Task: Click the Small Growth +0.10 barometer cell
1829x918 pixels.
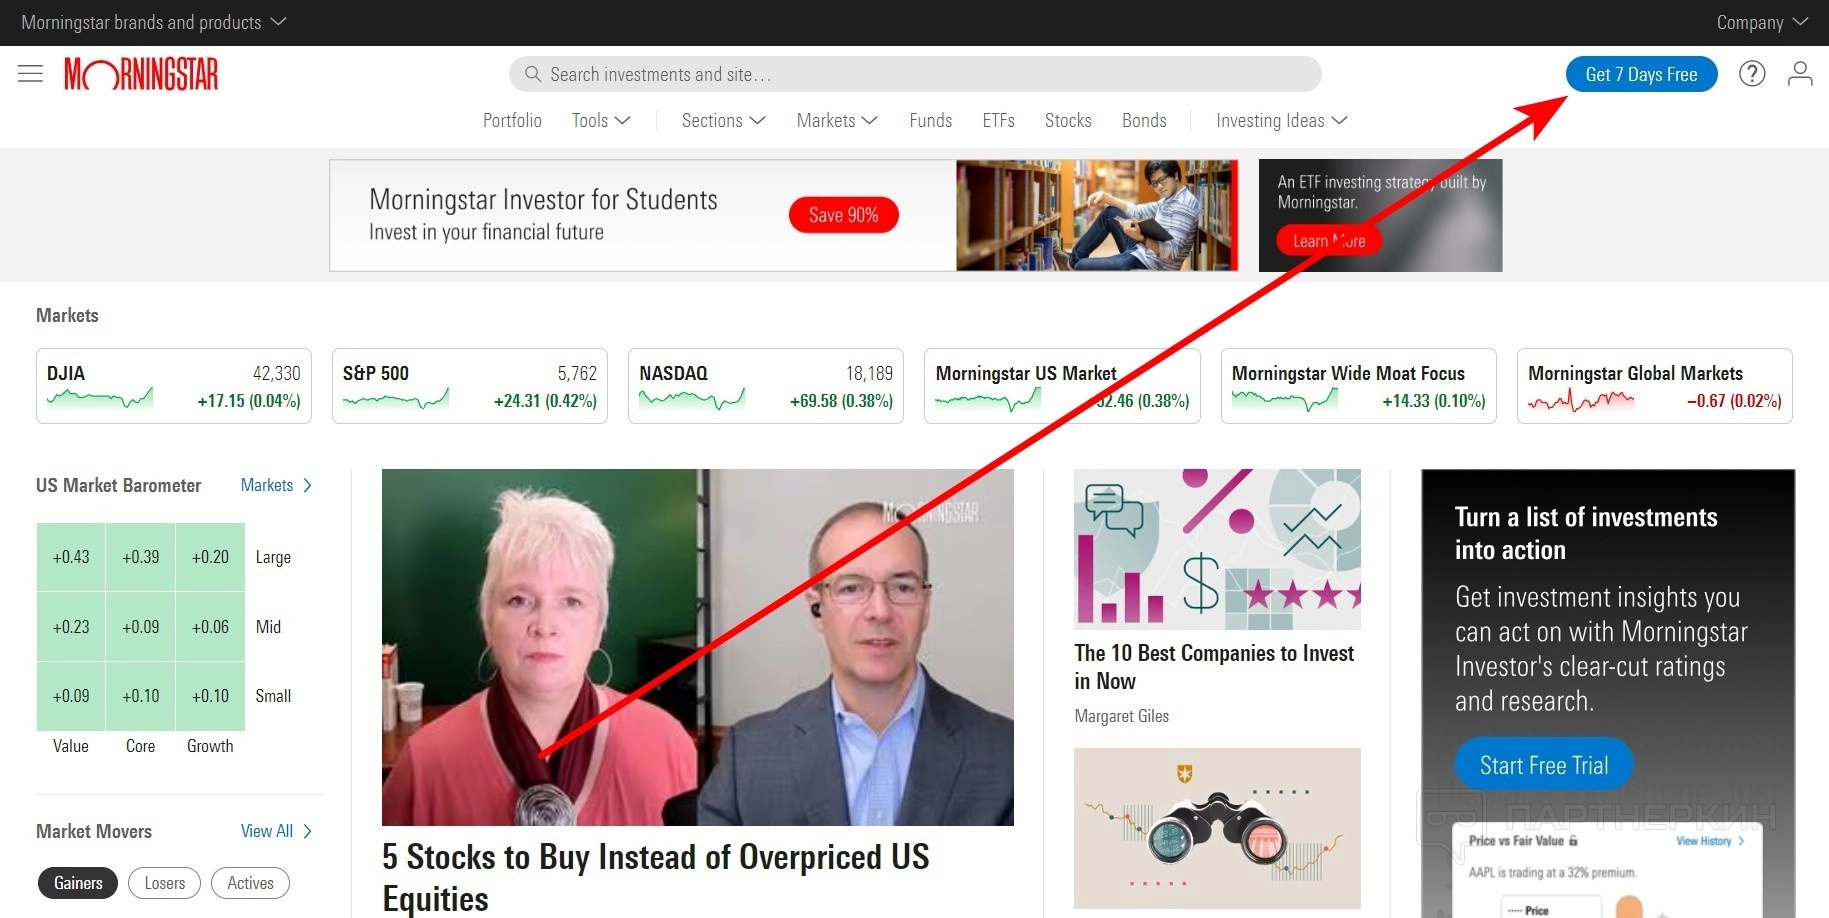Action: (210, 696)
